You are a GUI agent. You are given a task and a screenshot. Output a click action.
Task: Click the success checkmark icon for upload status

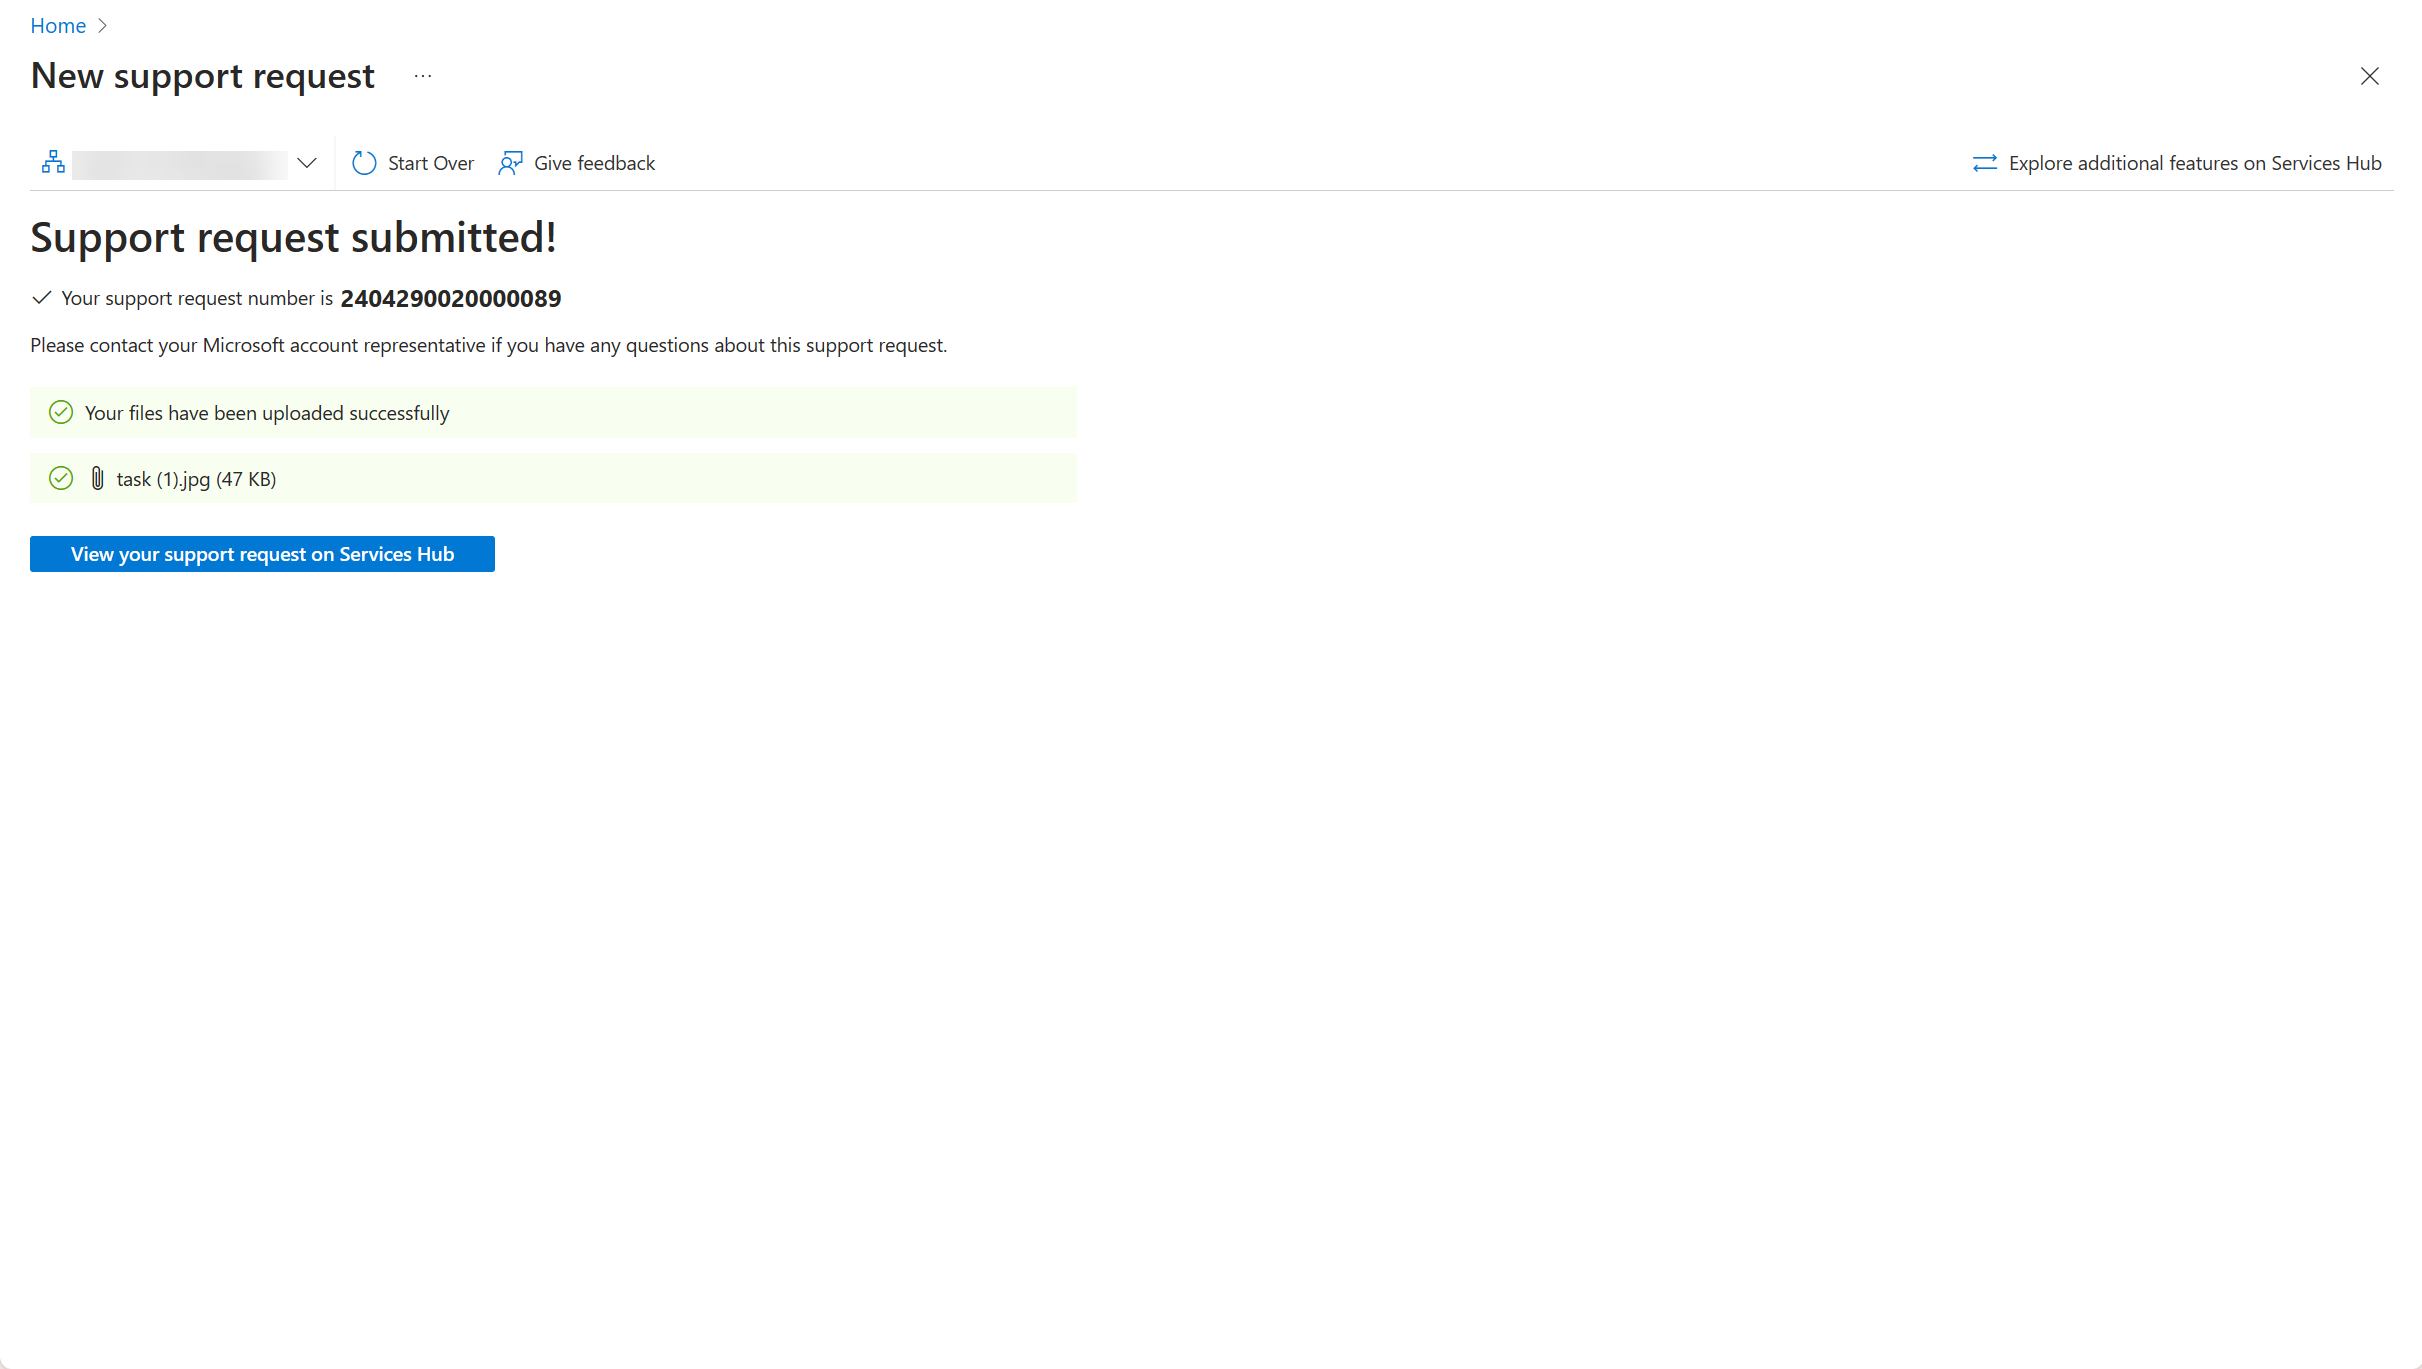60,413
